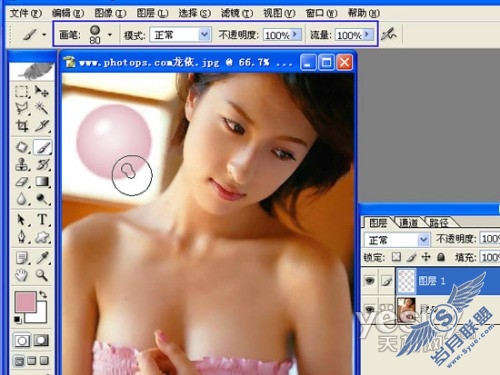This screenshot has height=375, width=500.
Task: Select the Pen tool
Action: 22,237
